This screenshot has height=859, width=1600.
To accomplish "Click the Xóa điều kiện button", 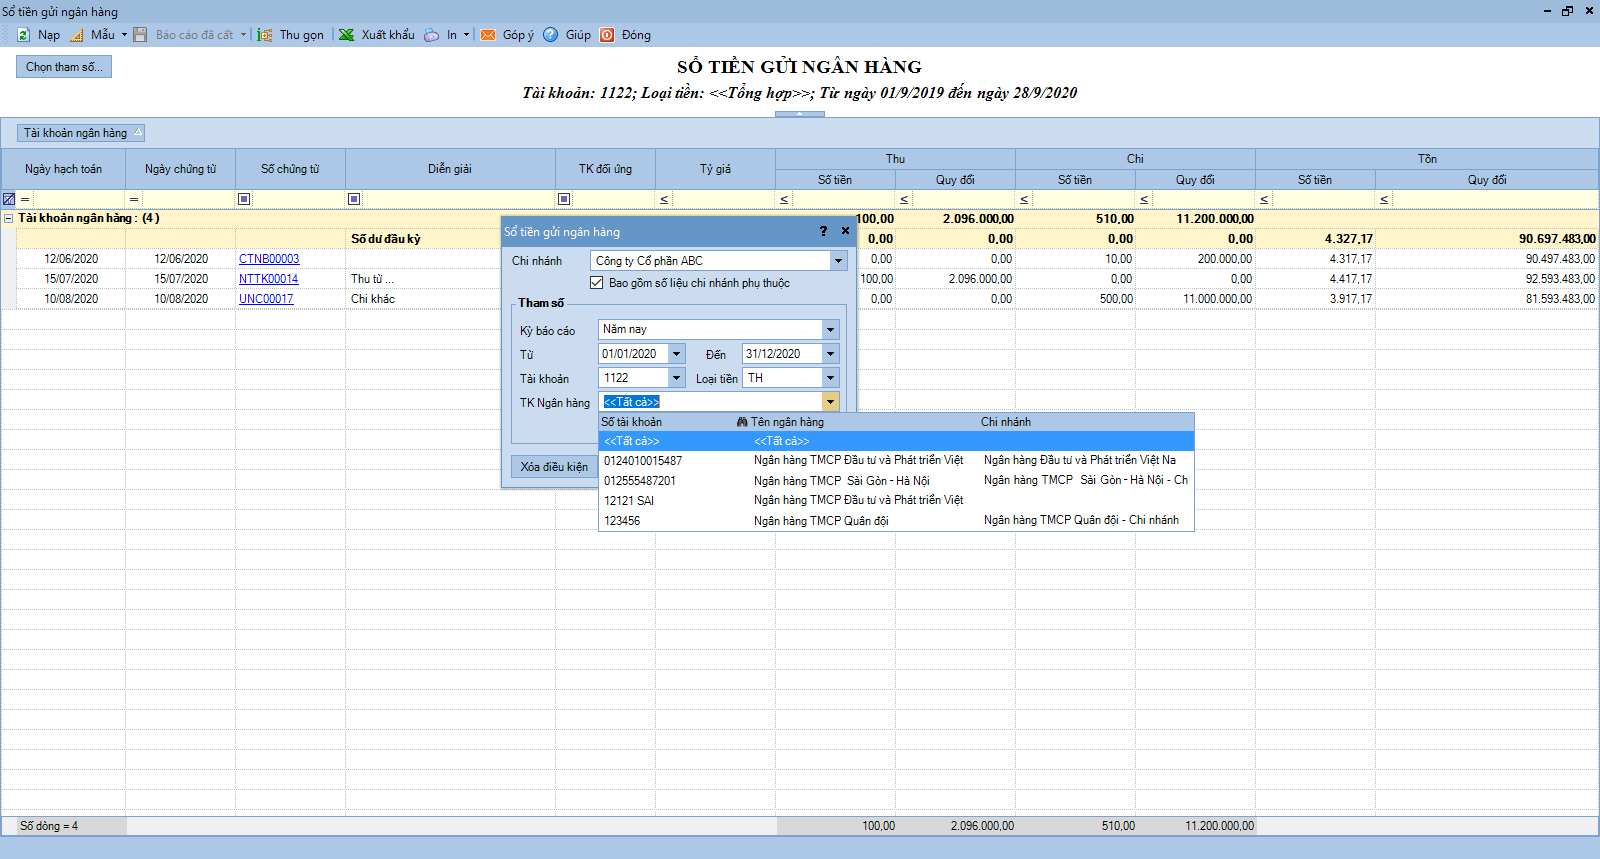I will pyautogui.click(x=554, y=467).
